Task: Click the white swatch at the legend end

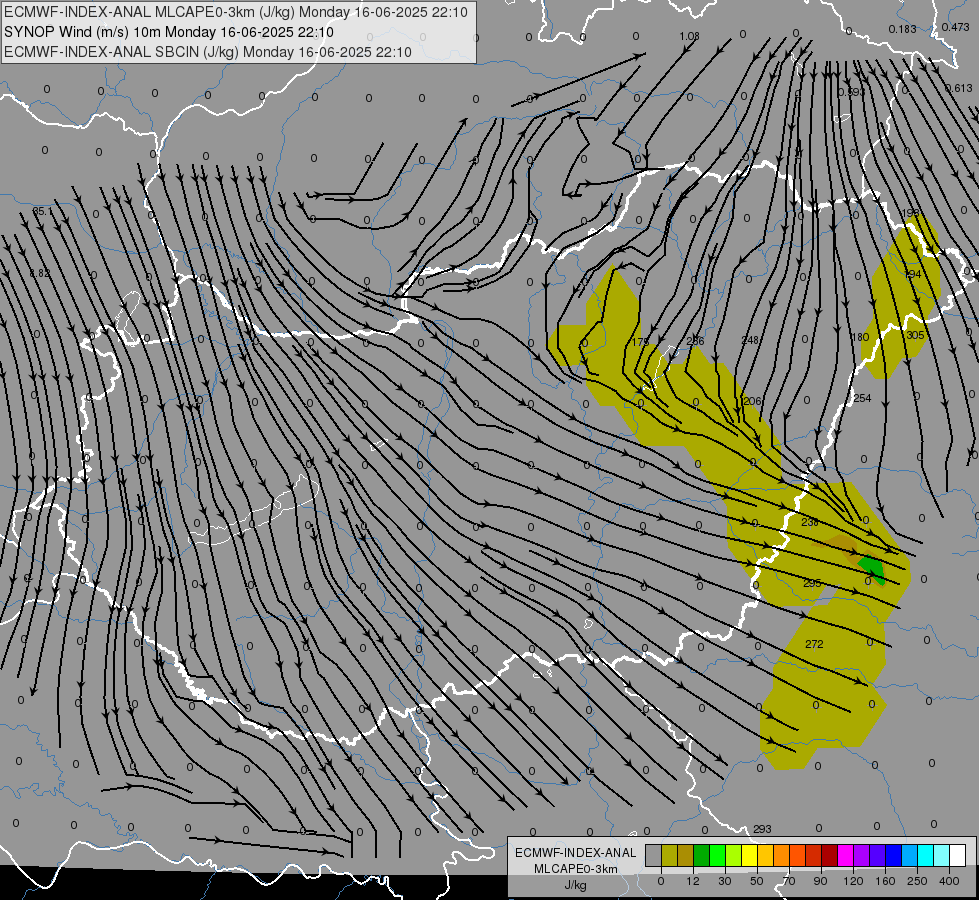Action: tap(958, 855)
